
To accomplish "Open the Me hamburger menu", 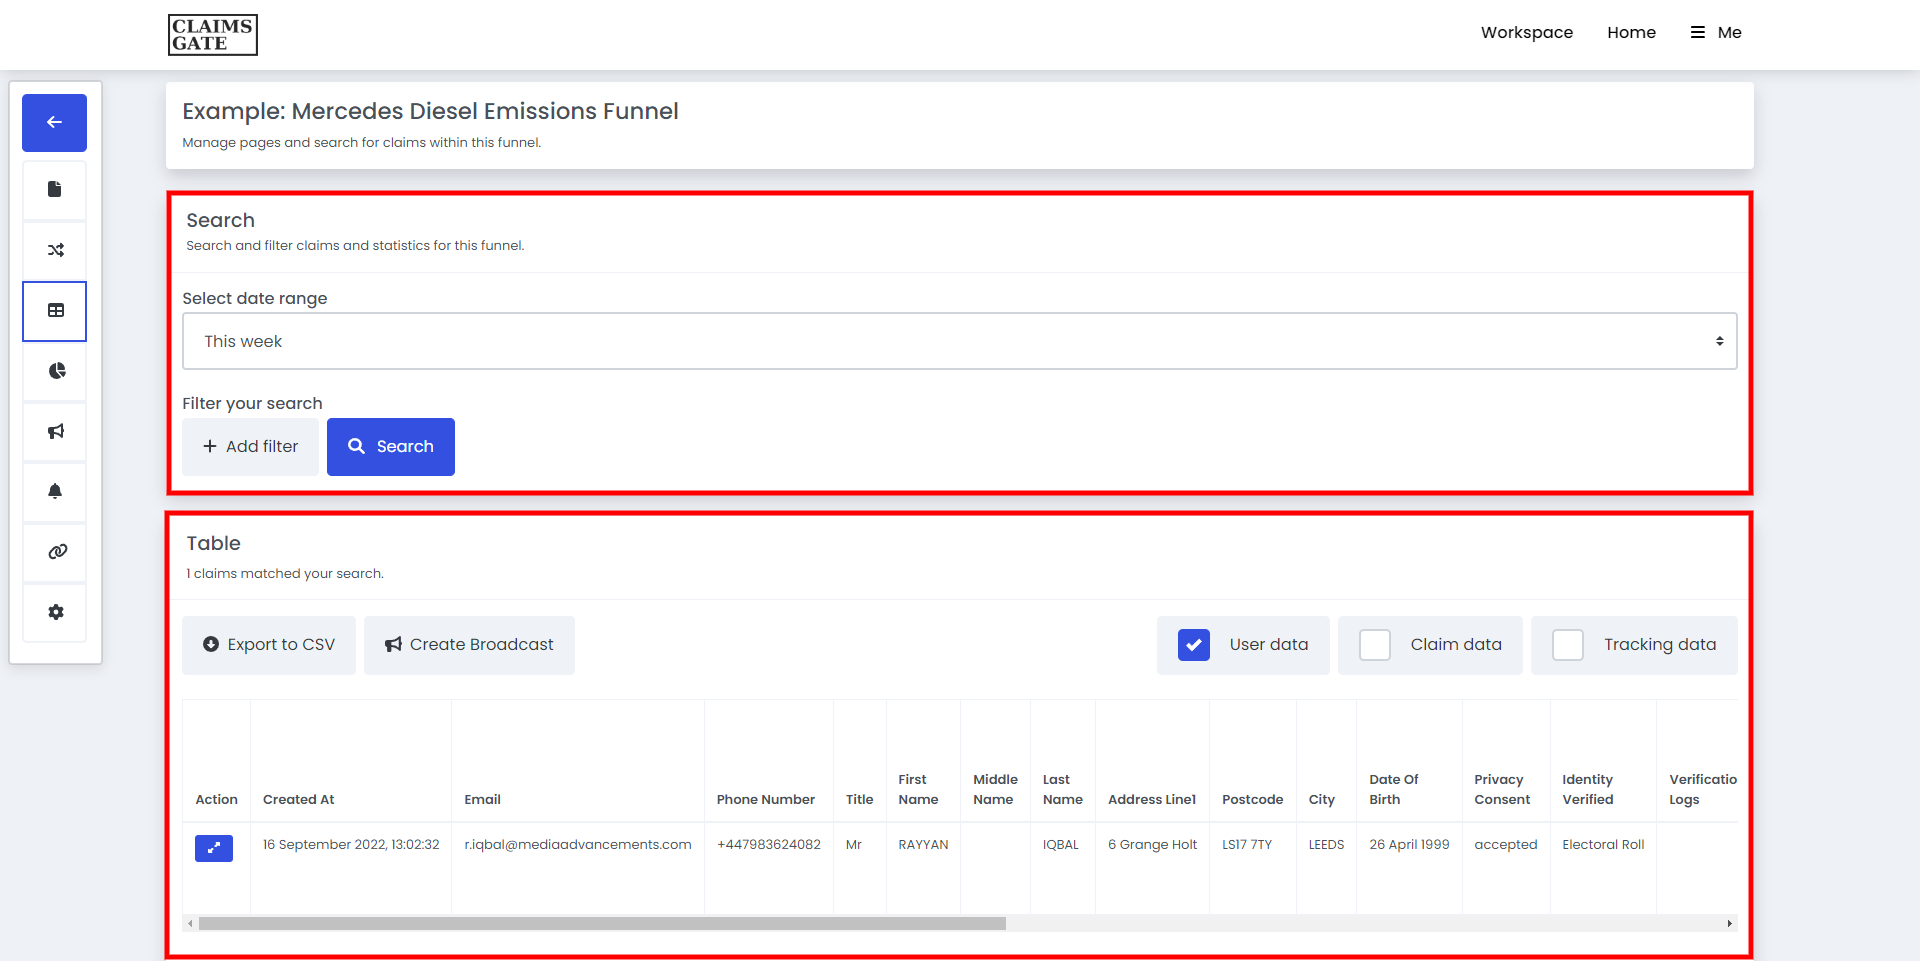I will (x=1716, y=32).
